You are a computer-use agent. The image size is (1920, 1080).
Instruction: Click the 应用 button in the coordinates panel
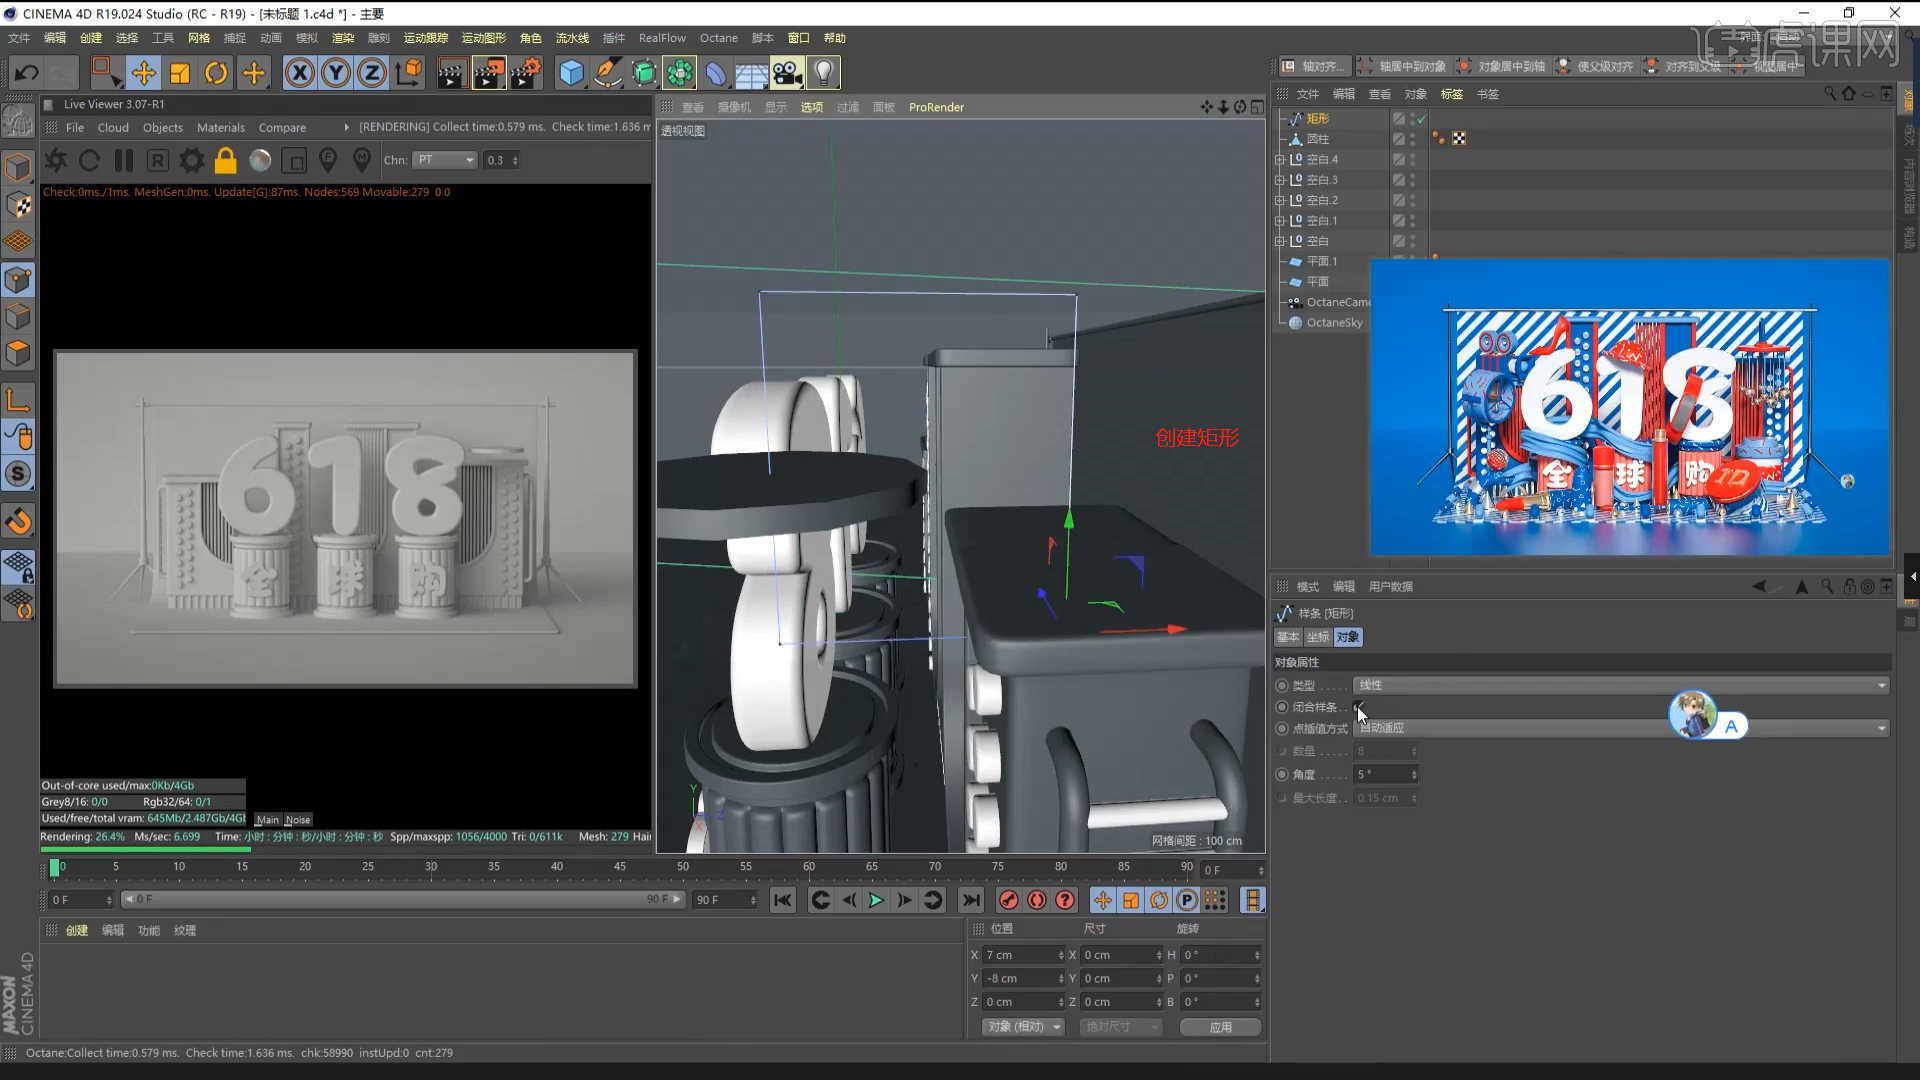(1220, 1027)
